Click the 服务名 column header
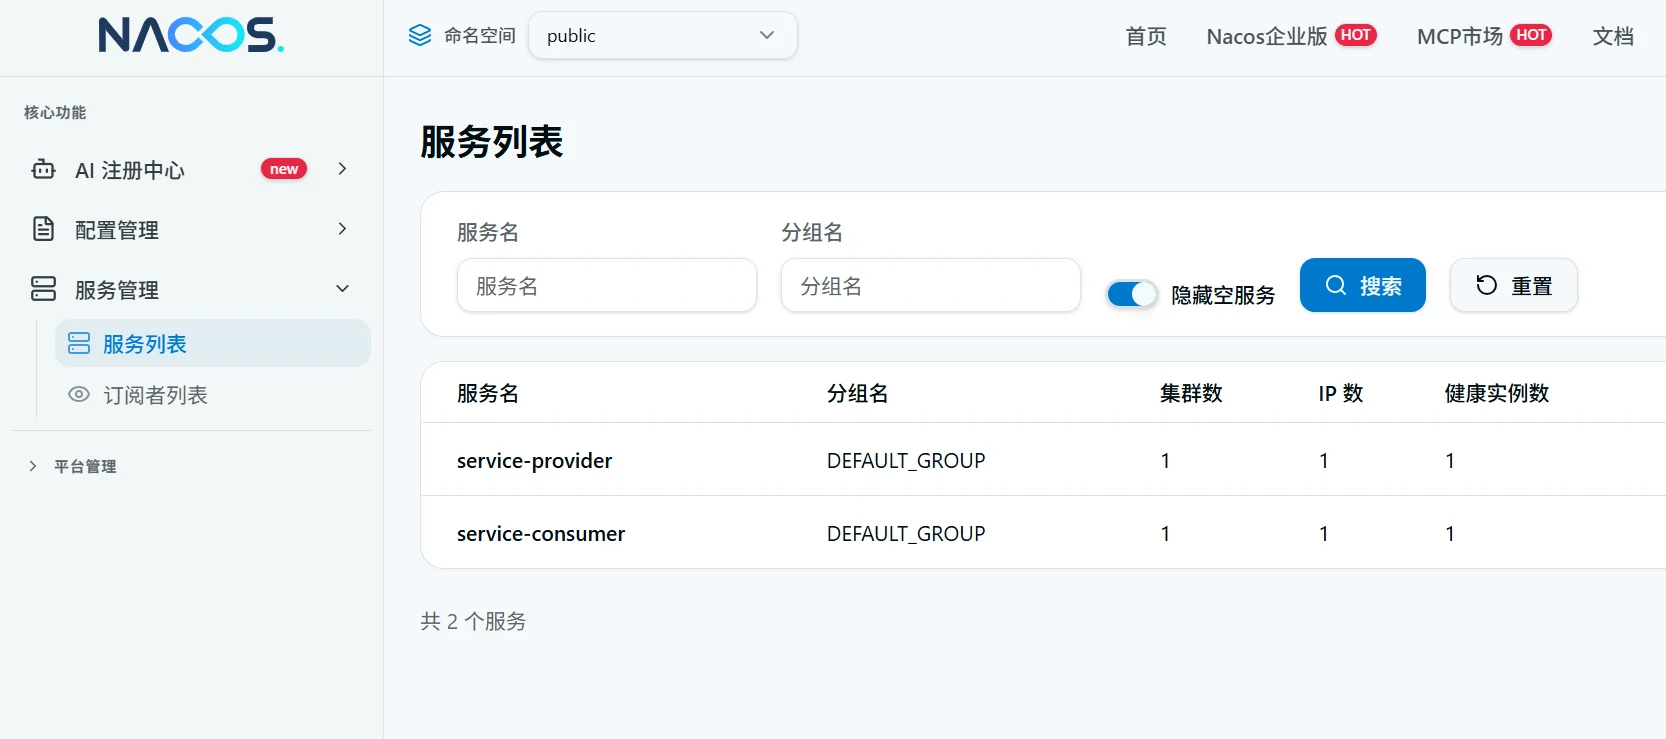 coord(488,393)
